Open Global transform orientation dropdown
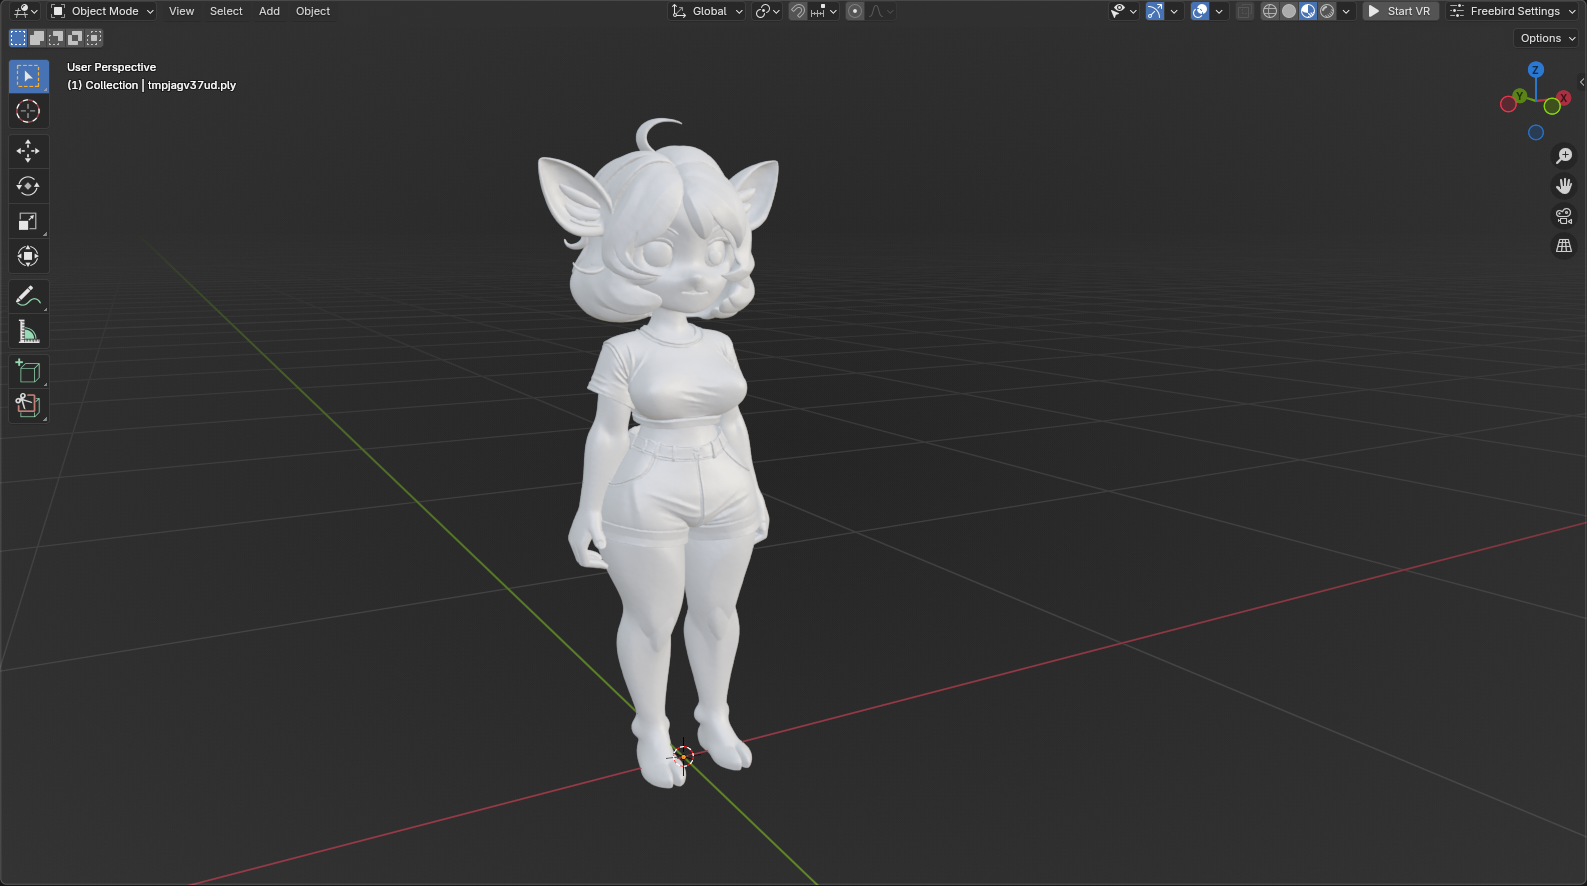 click(707, 11)
